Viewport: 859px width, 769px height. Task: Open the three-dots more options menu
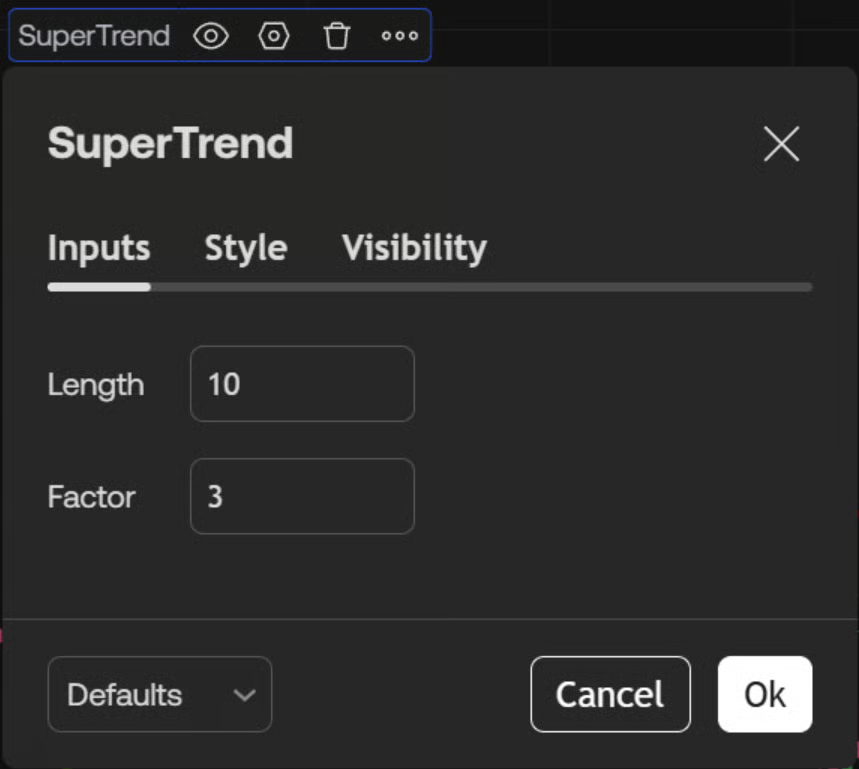click(x=400, y=36)
